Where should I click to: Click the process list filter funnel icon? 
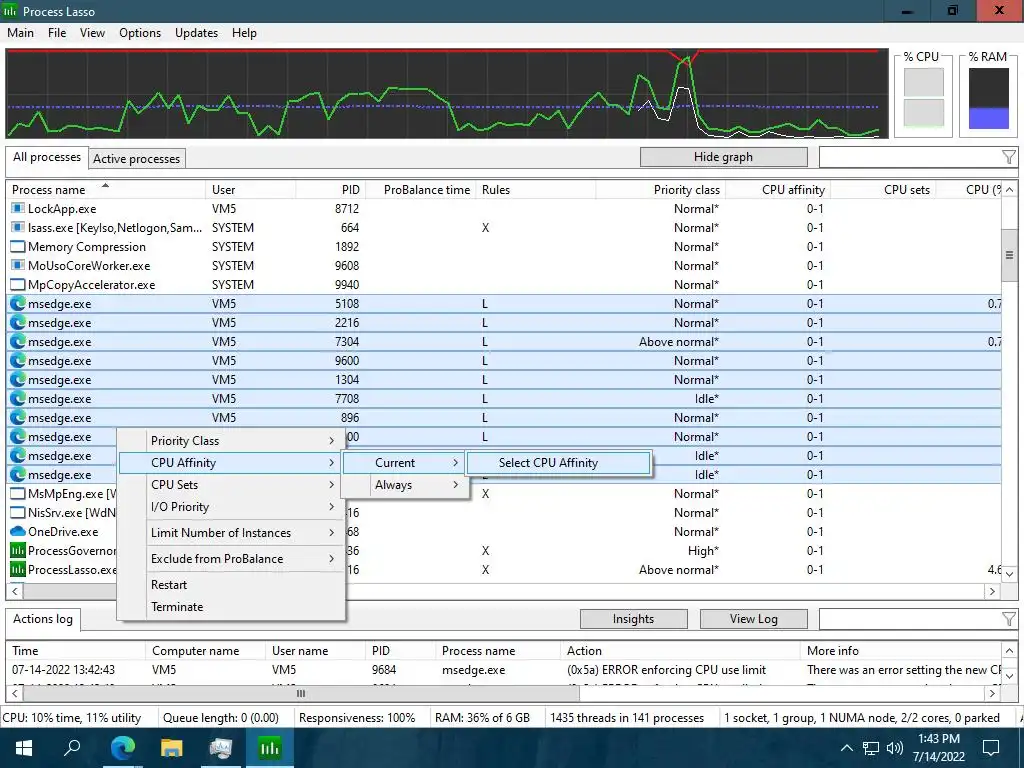[1008, 157]
